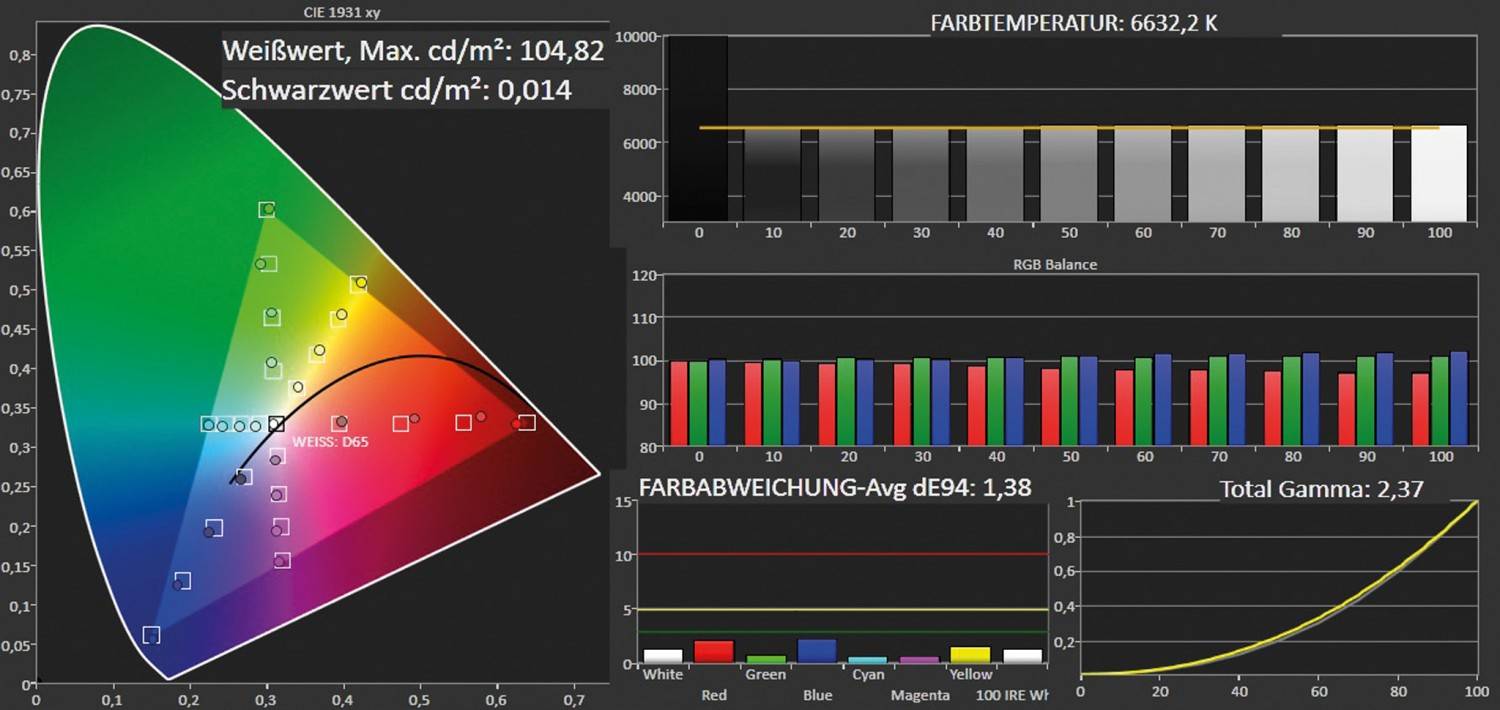The height and width of the screenshot is (710, 1500).
Task: Click the White bar in the color deviation chart
Action: [663, 656]
